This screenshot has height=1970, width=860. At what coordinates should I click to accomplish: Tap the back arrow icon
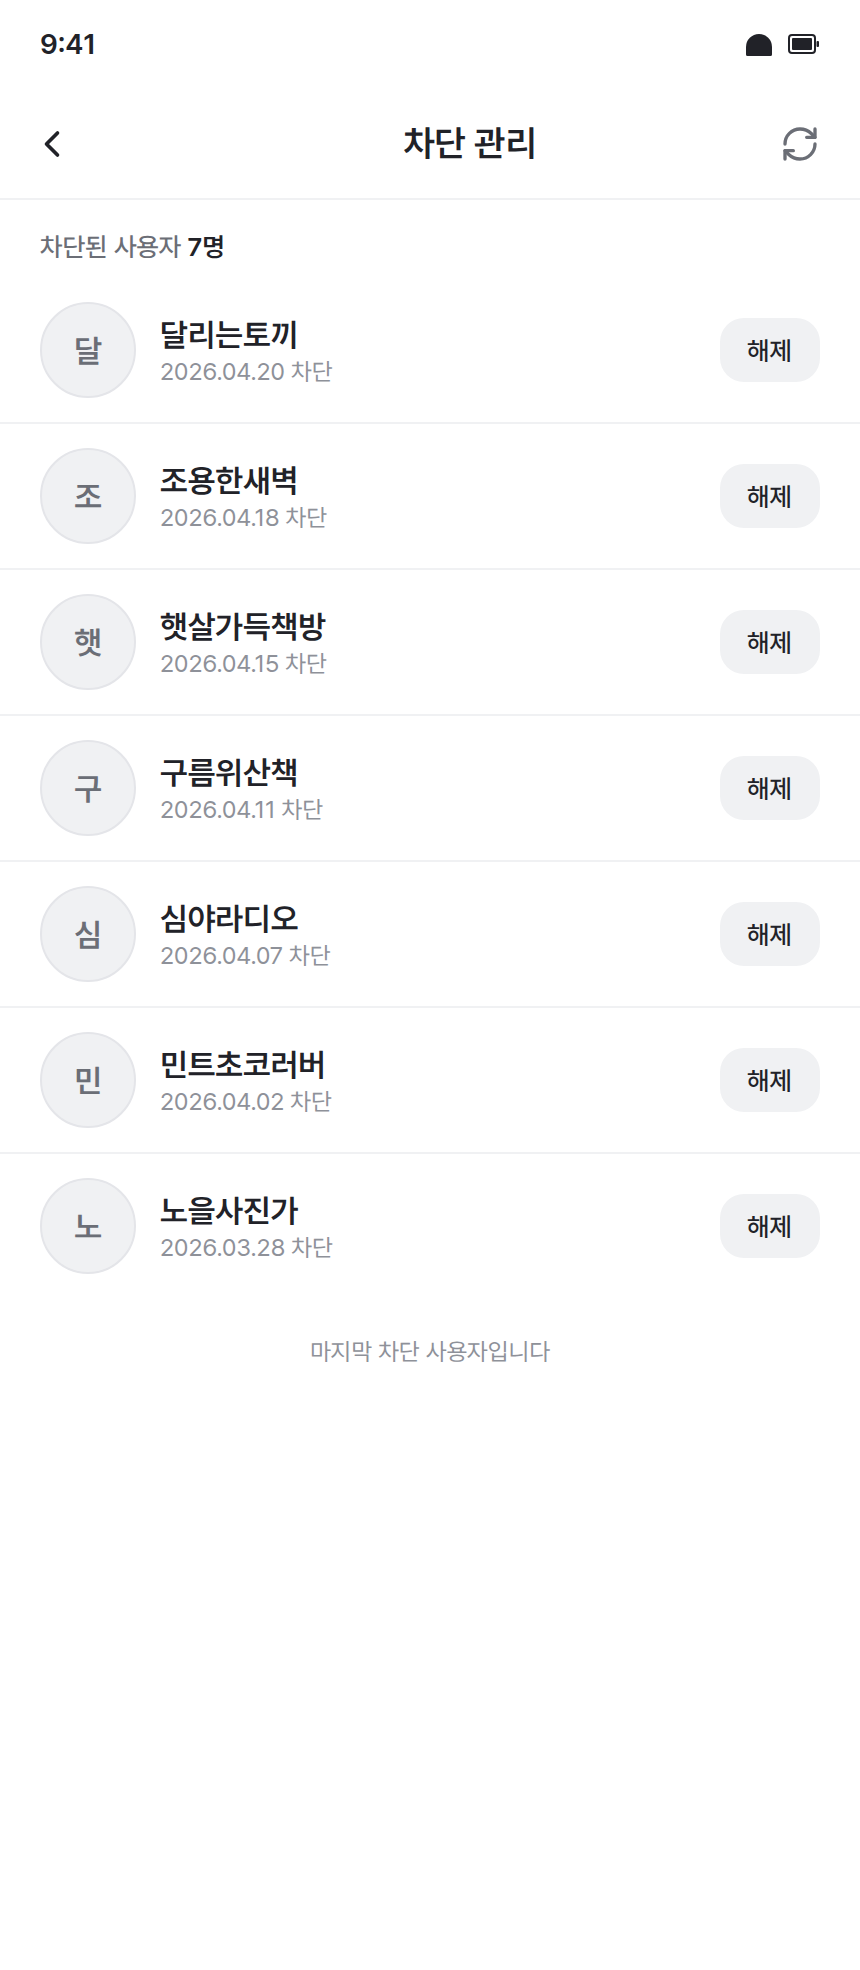pos(53,144)
